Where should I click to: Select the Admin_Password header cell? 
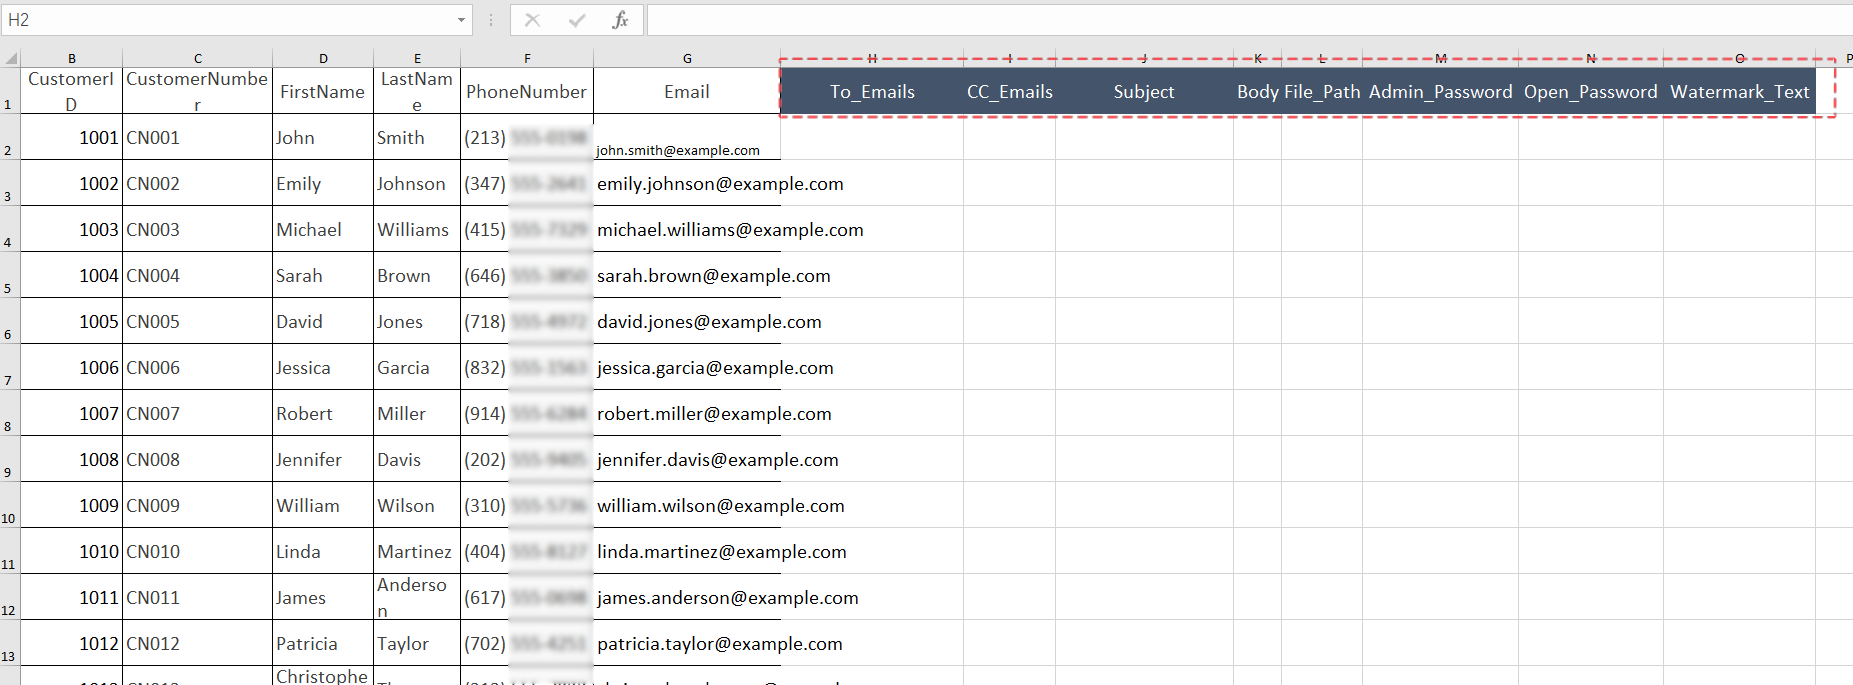point(1440,91)
